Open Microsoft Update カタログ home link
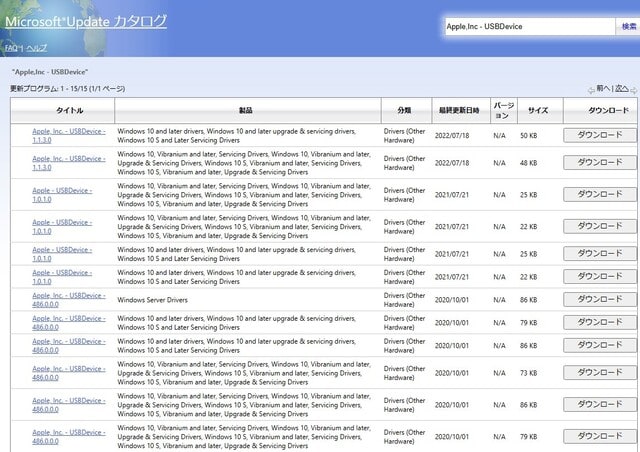 (86, 21)
